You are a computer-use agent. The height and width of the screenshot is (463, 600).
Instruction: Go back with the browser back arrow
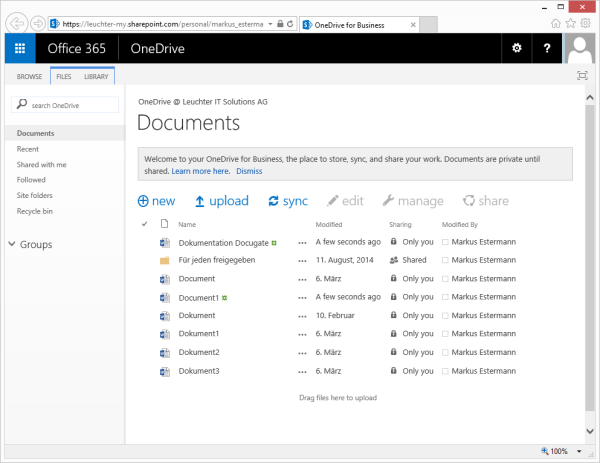pyautogui.click(x=16, y=24)
